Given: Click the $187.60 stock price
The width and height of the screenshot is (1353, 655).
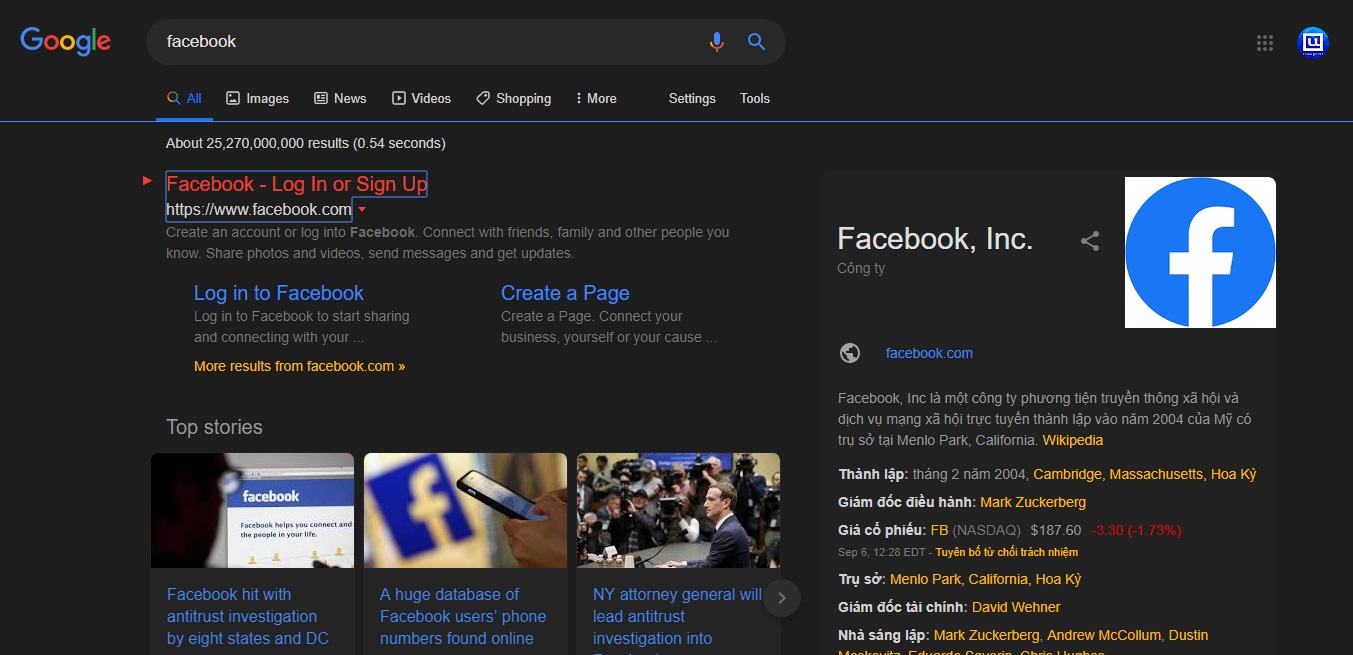Looking at the screenshot, I should coord(1056,530).
